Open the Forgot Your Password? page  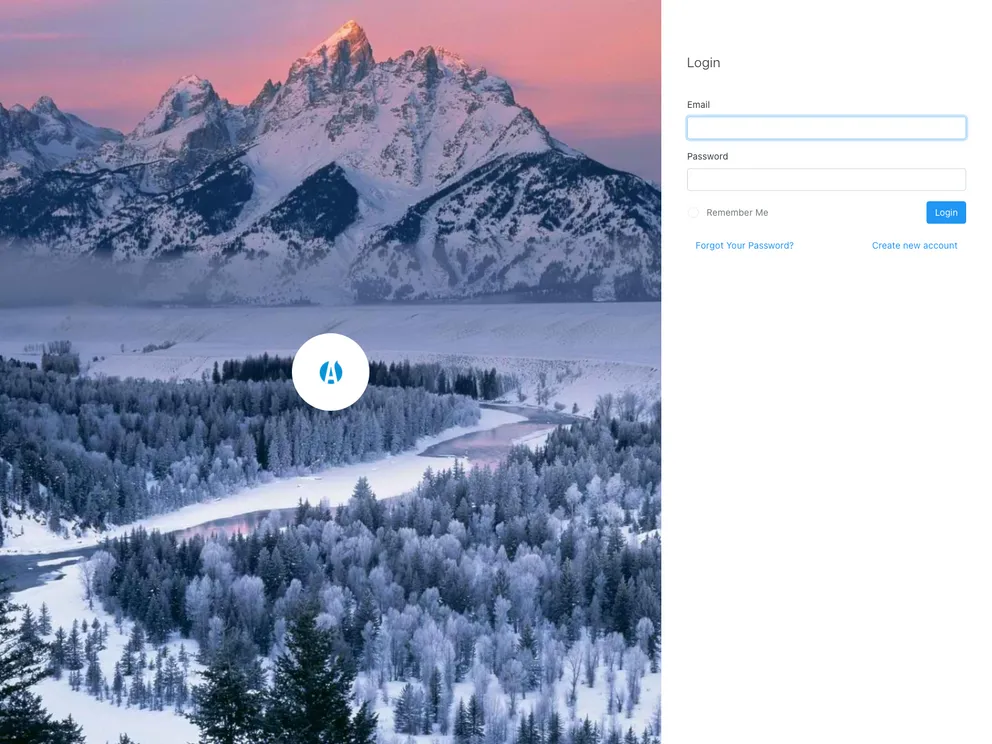pos(744,245)
